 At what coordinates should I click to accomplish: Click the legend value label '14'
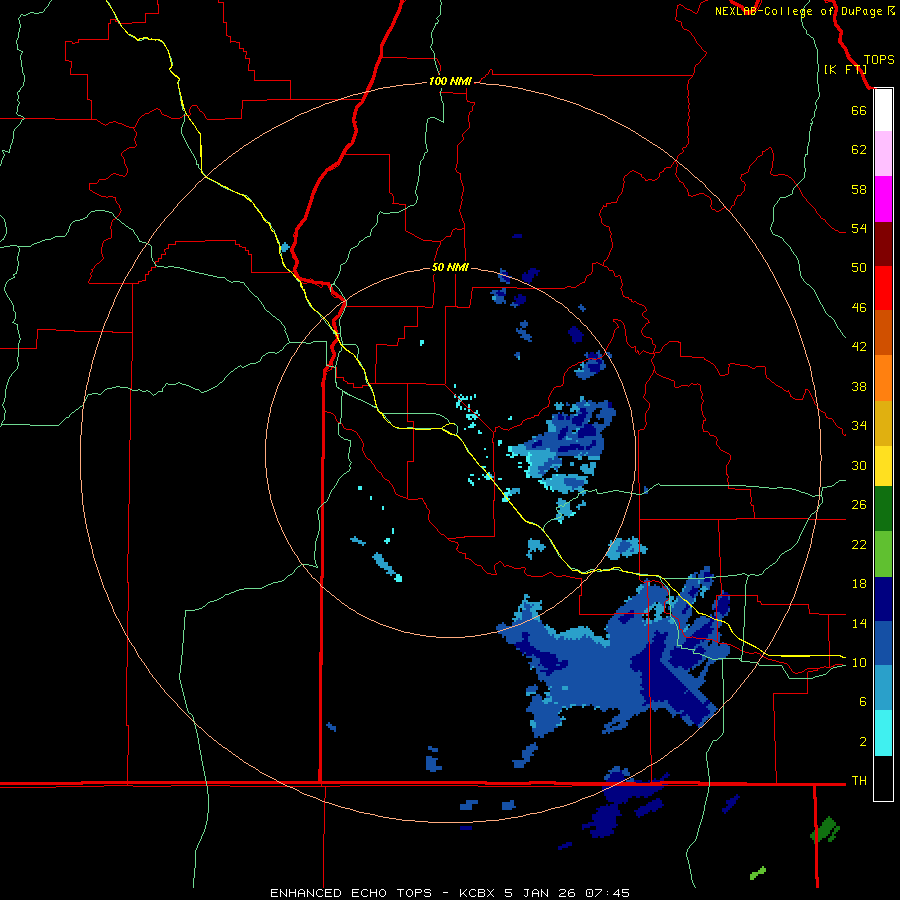(x=859, y=623)
